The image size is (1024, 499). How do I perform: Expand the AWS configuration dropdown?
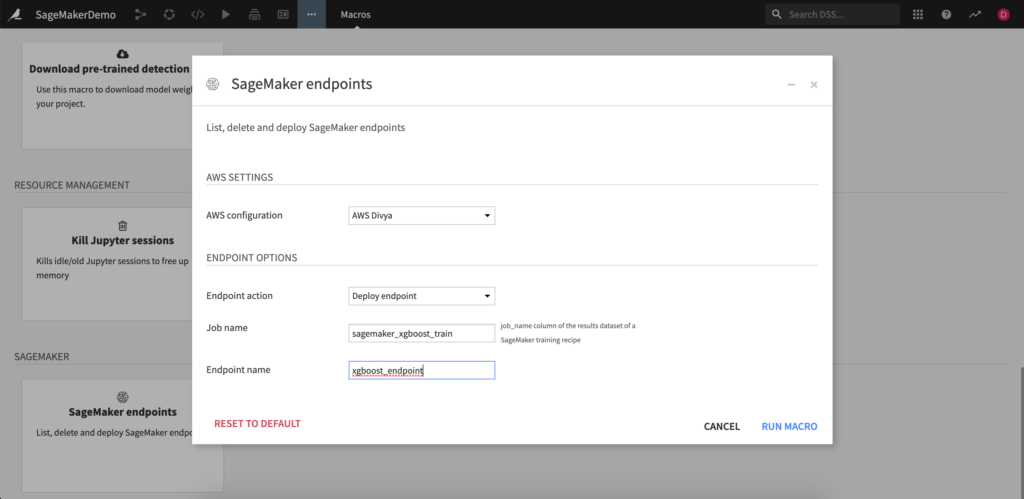point(420,215)
